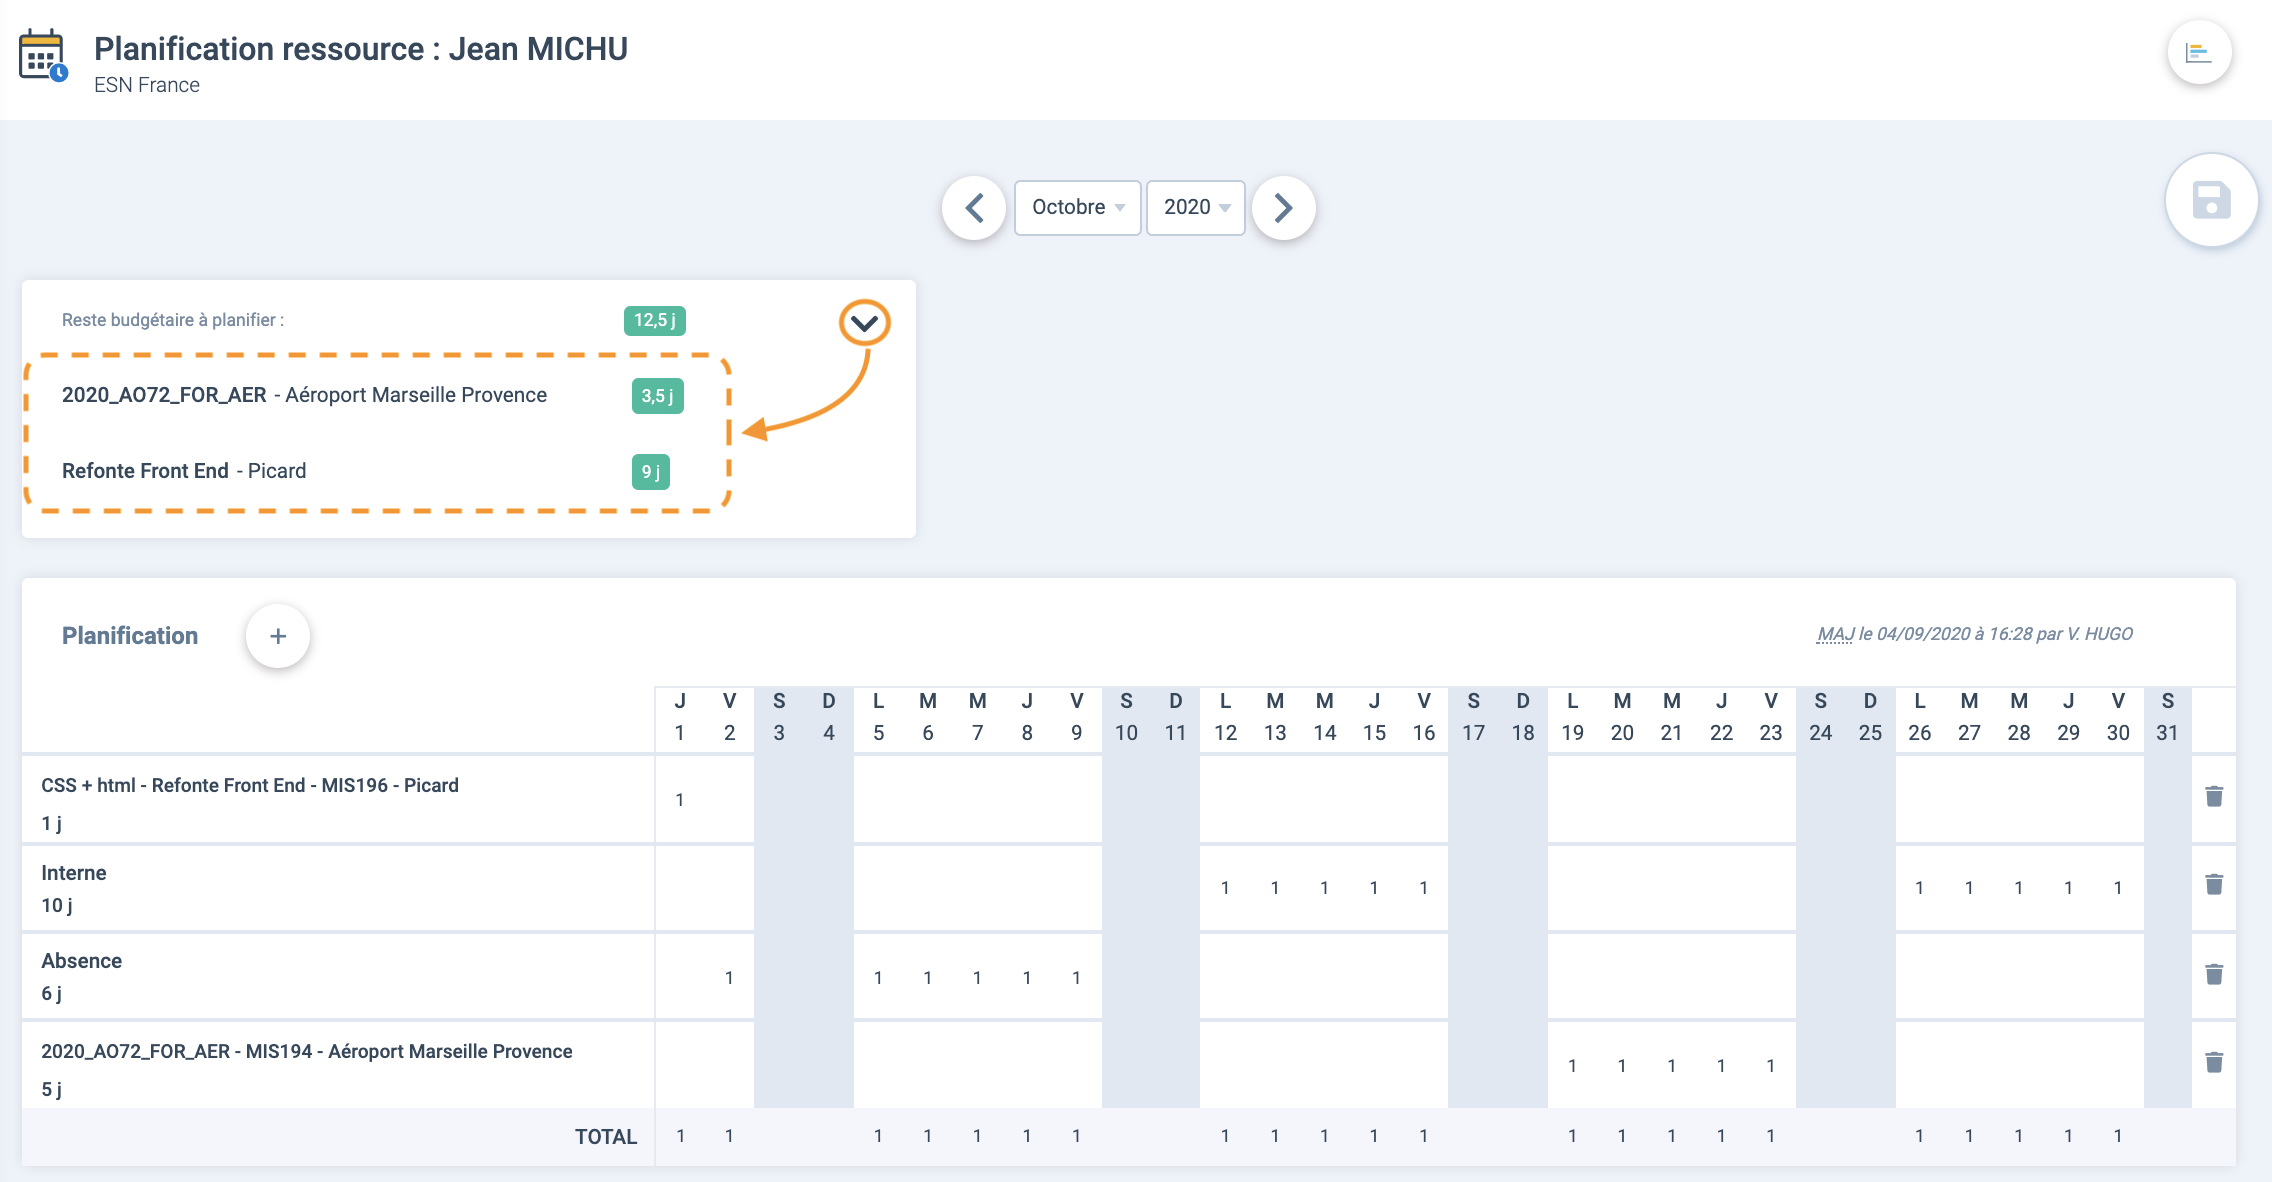Click the D 25 Sunday column header
This screenshot has width=2272, height=1182.
coord(1870,718)
